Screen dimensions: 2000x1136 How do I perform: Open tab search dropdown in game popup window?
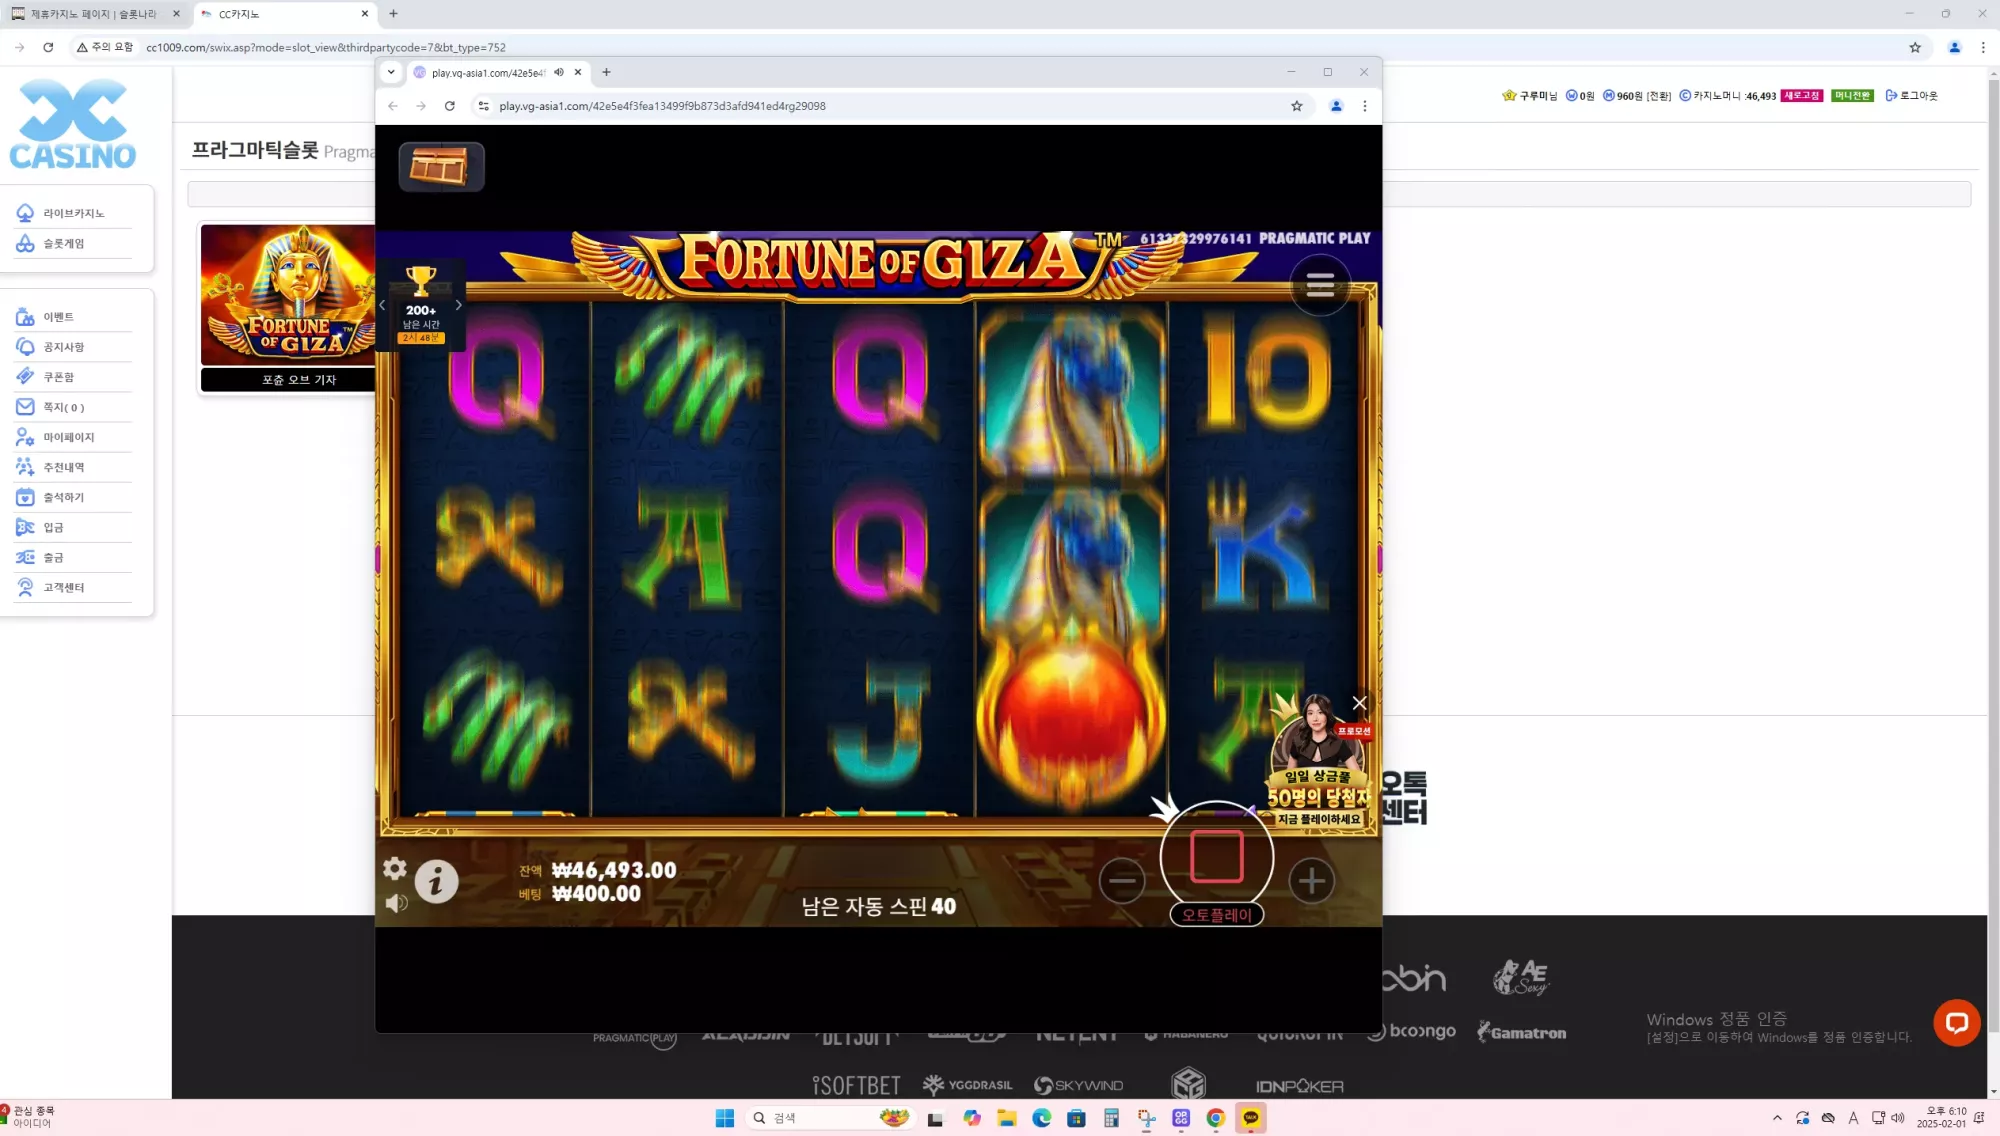click(x=391, y=72)
